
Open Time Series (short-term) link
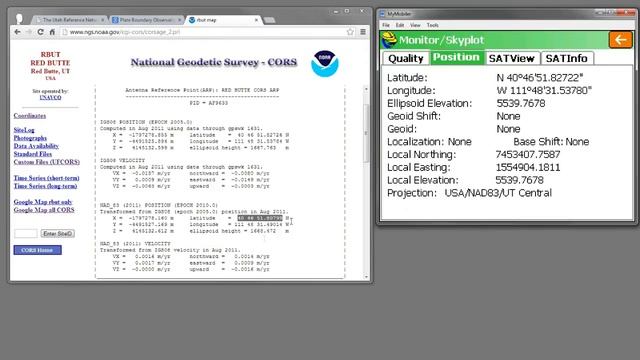coord(47,178)
